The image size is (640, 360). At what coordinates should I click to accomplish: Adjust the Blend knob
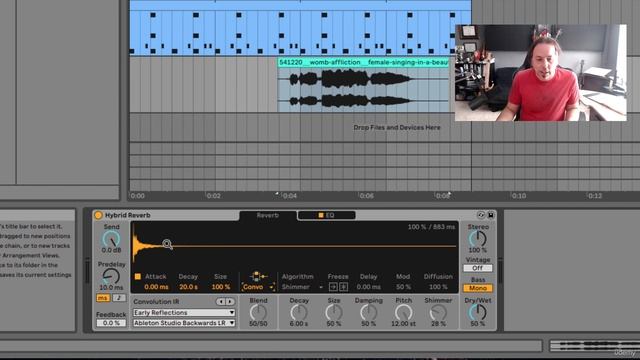coord(258,313)
